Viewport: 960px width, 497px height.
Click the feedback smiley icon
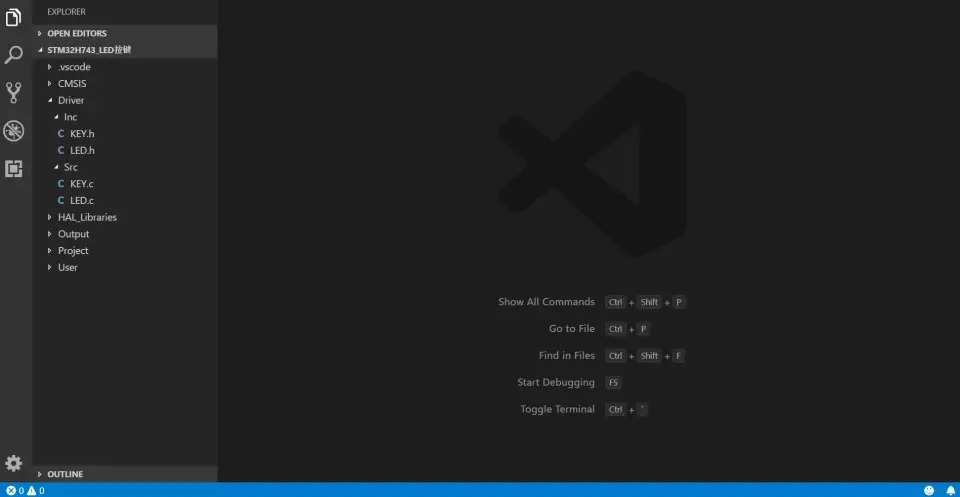click(929, 490)
